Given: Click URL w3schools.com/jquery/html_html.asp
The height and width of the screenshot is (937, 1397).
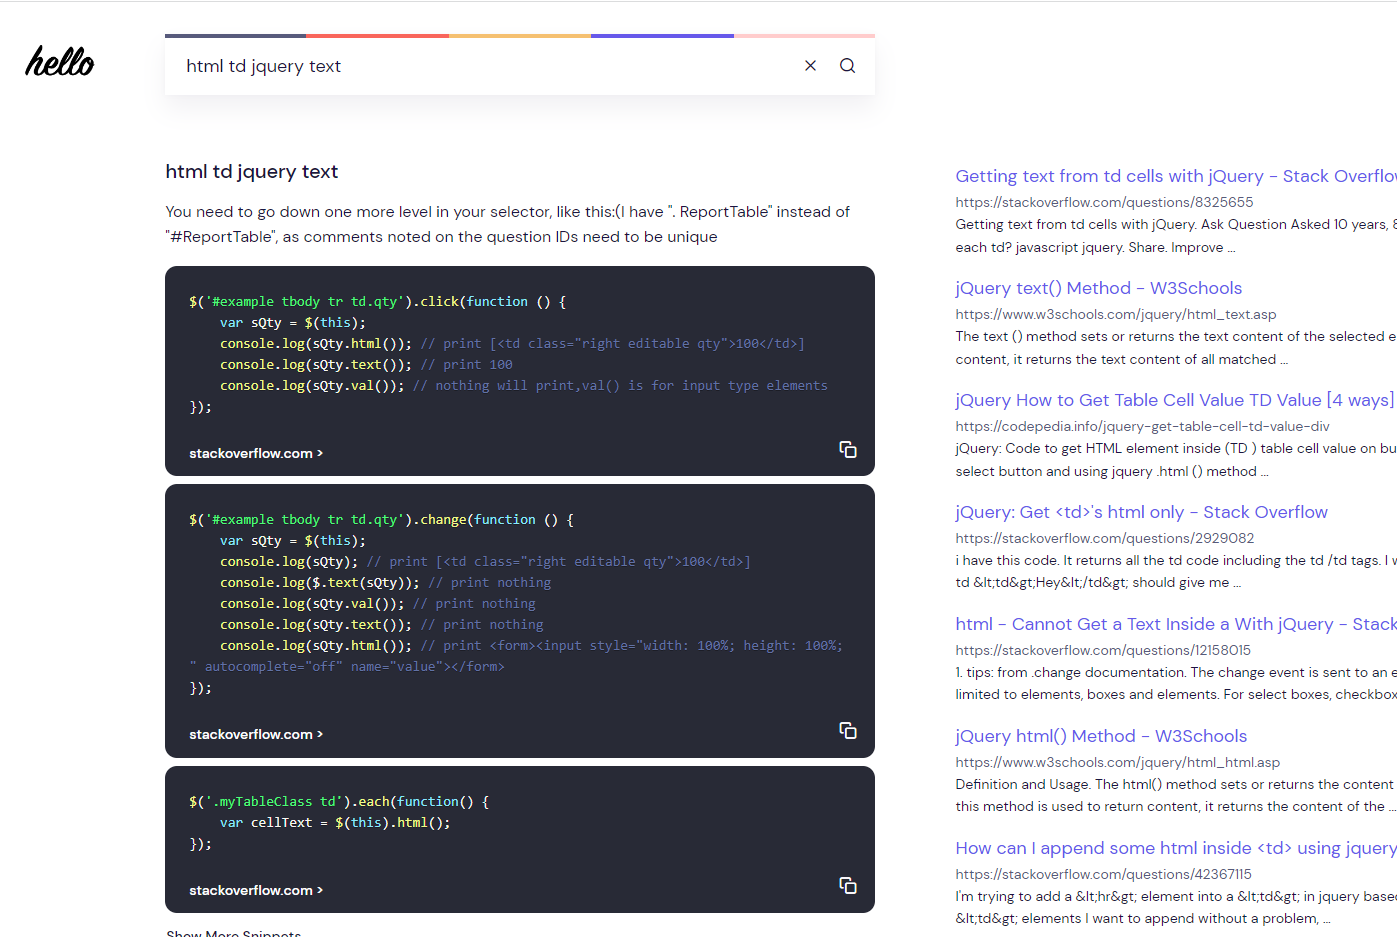Looking at the screenshot, I should pyautogui.click(x=1118, y=762).
